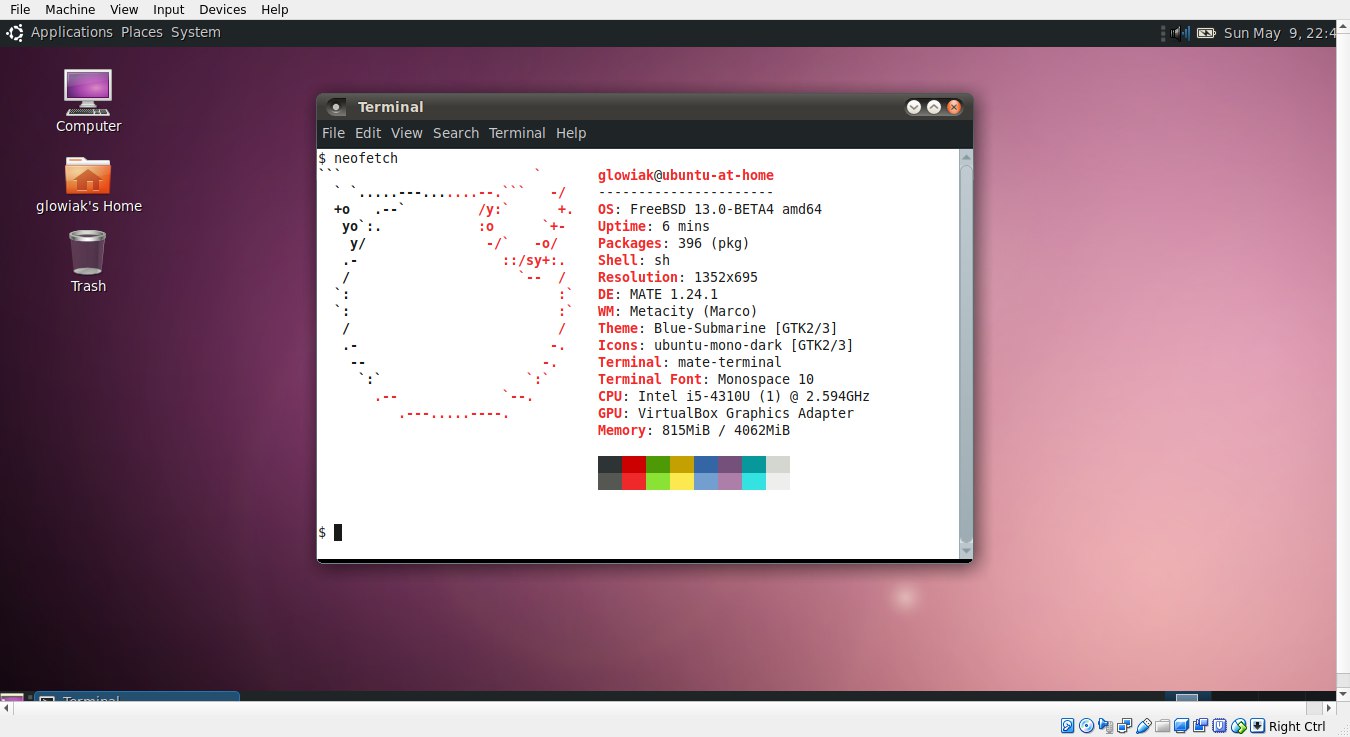1350x737 pixels.
Task: Click the dark red neofetch color block
Action: click(x=634, y=464)
